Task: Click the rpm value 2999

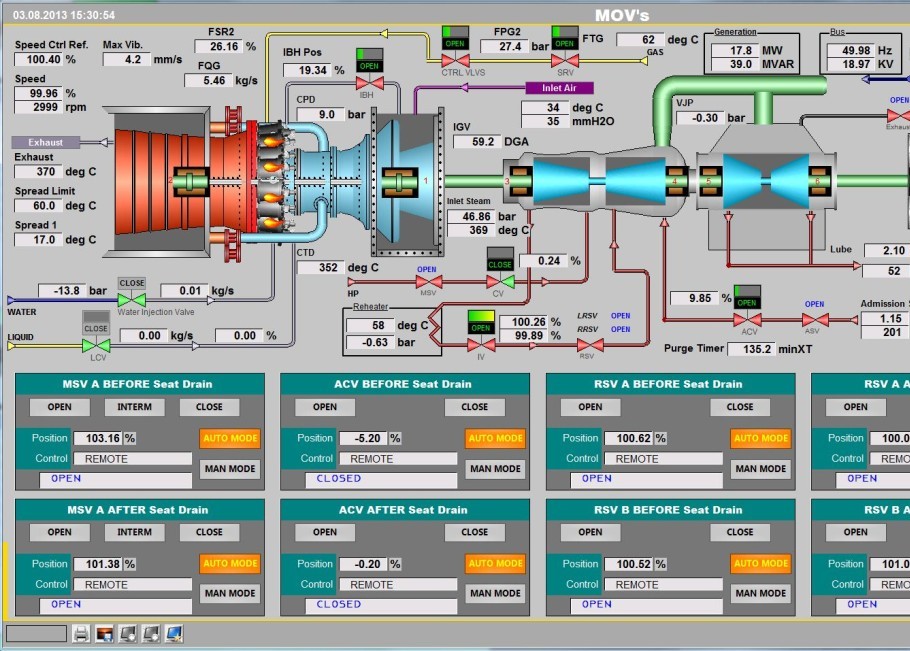Action: (38, 107)
